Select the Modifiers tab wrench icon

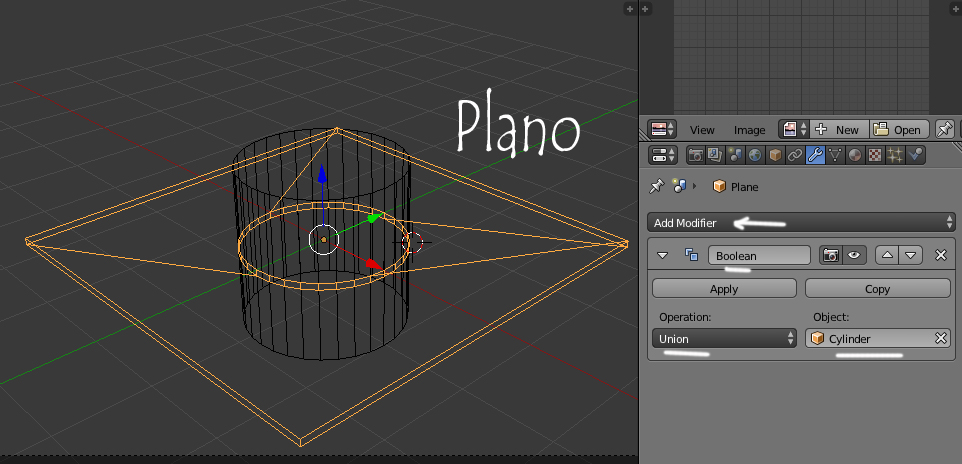coord(815,155)
